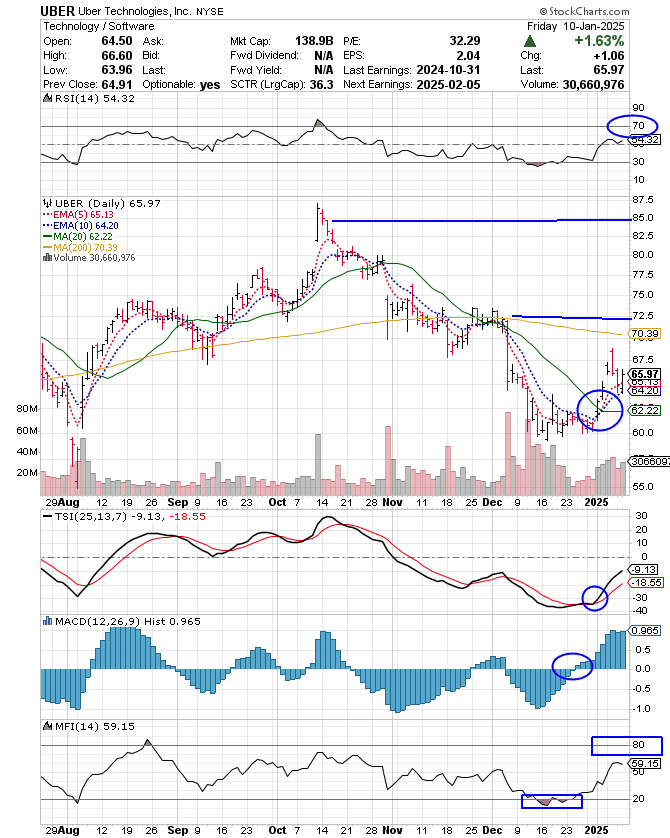Click the green up-triangle beside +1.63%
This screenshot has width=670, height=838.
coord(529,41)
